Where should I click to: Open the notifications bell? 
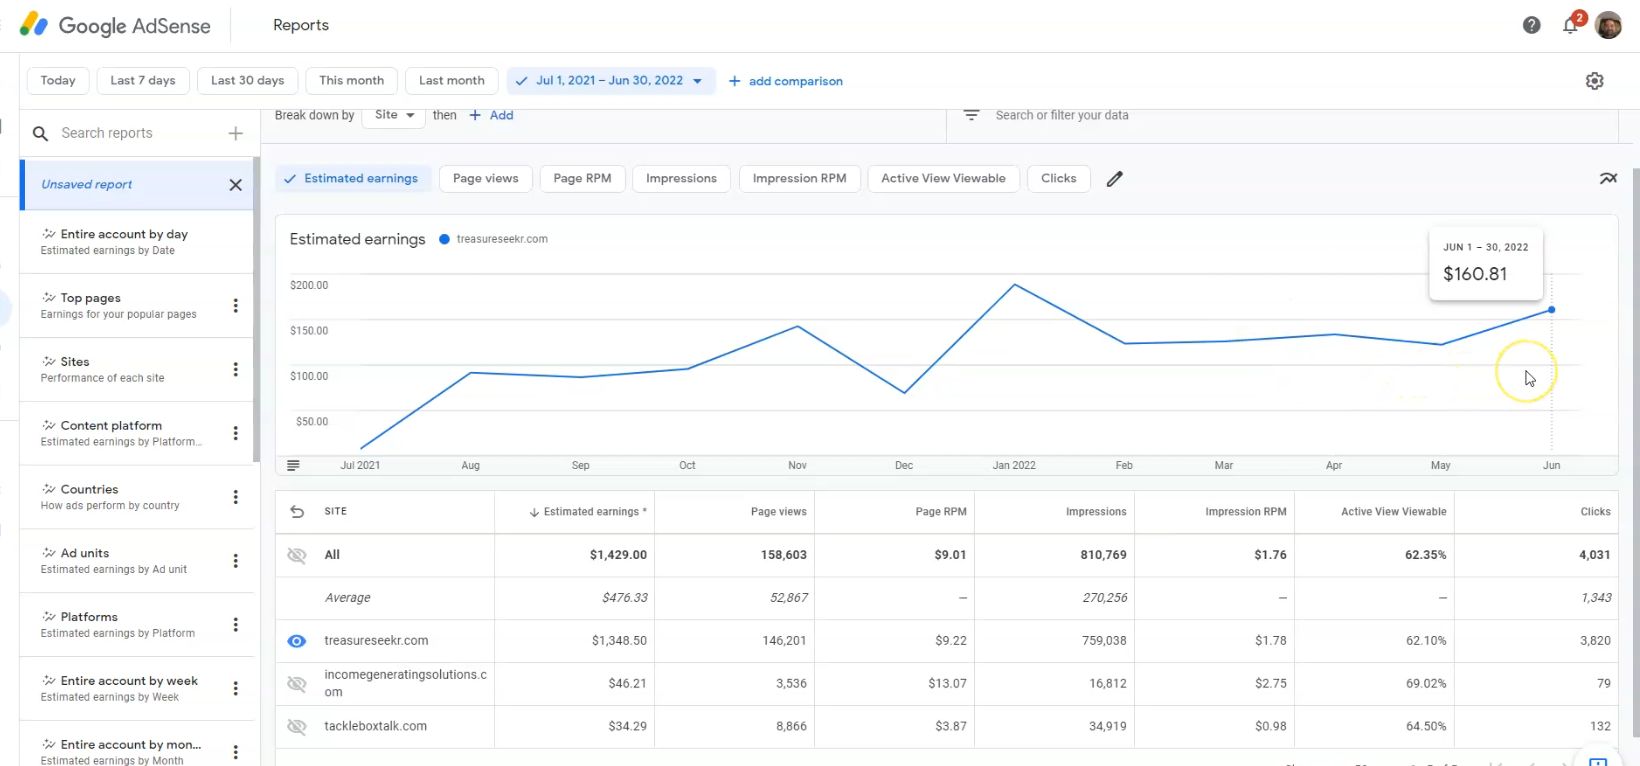(x=1570, y=25)
